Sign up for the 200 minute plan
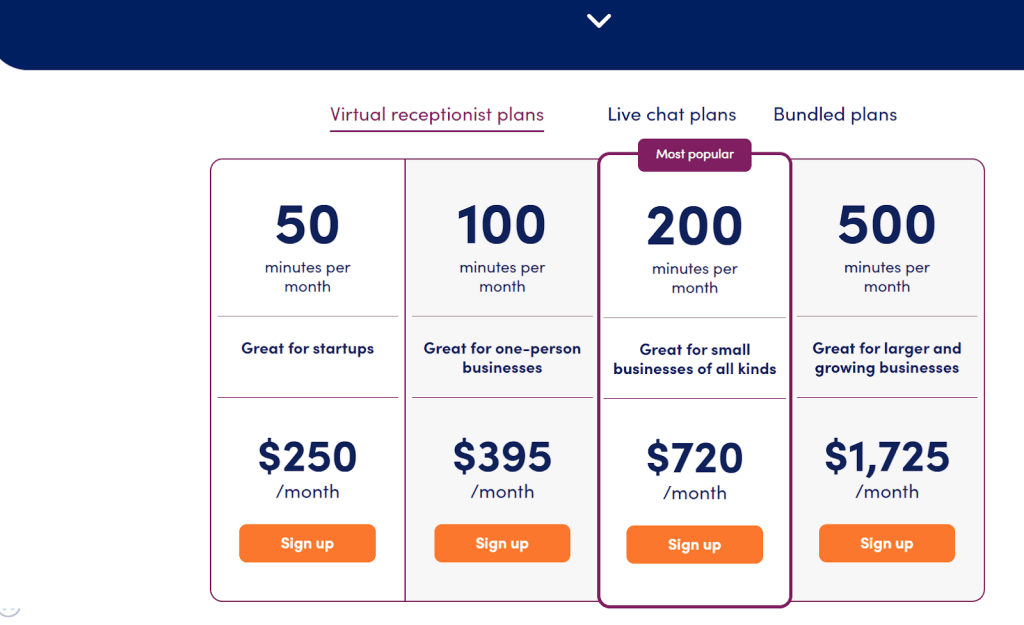Image resolution: width=1024 pixels, height=625 pixels. click(x=694, y=545)
